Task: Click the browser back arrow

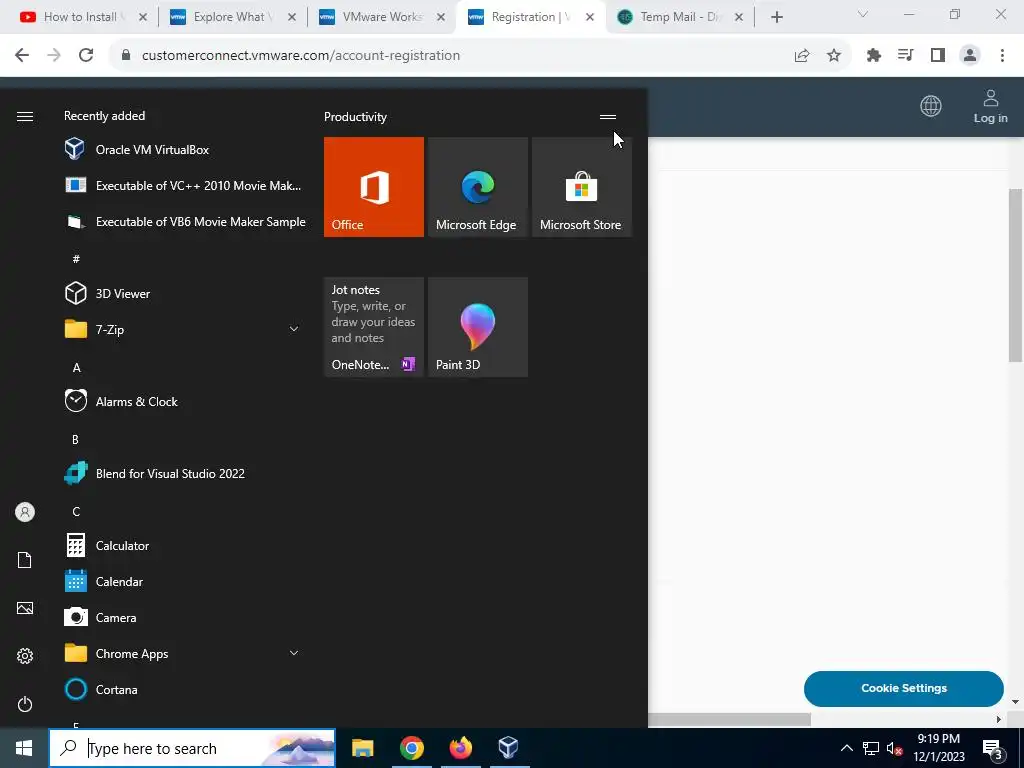Action: click(22, 56)
